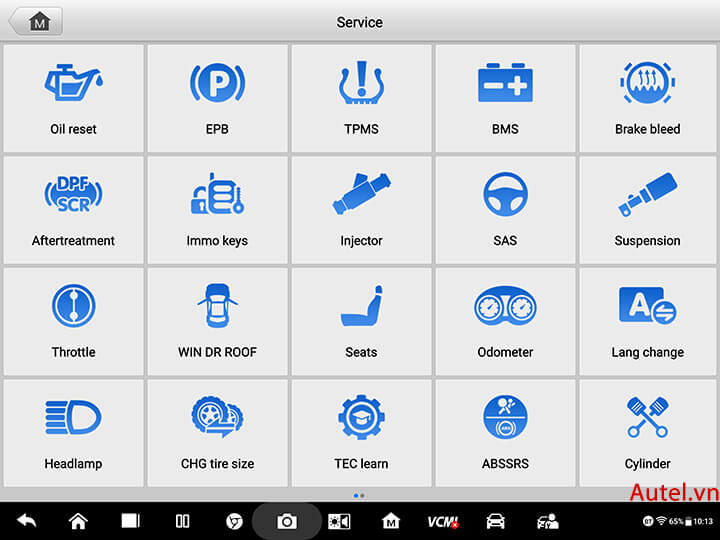Image resolution: width=720 pixels, height=540 pixels.
Task: Open the Immo keys service
Action: coord(217,210)
